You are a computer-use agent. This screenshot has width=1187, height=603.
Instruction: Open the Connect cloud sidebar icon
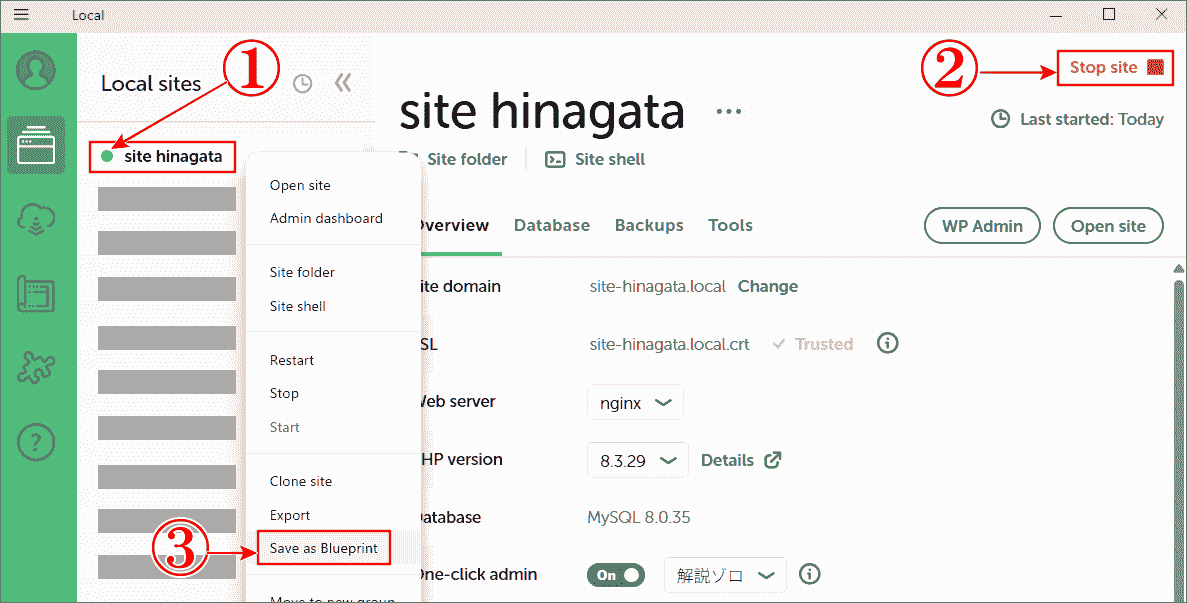tap(36, 219)
